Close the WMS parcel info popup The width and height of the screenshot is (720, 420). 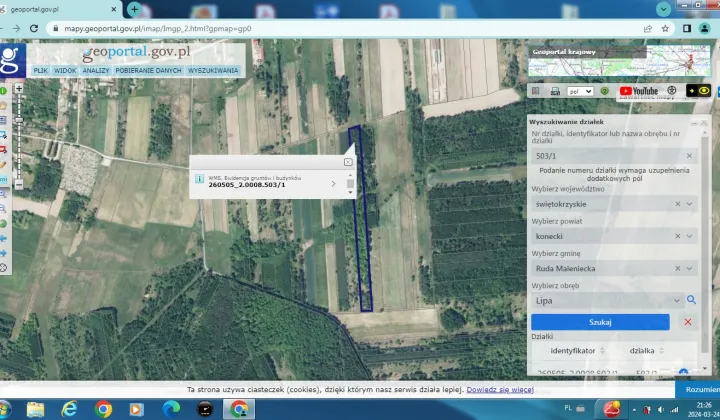click(348, 162)
